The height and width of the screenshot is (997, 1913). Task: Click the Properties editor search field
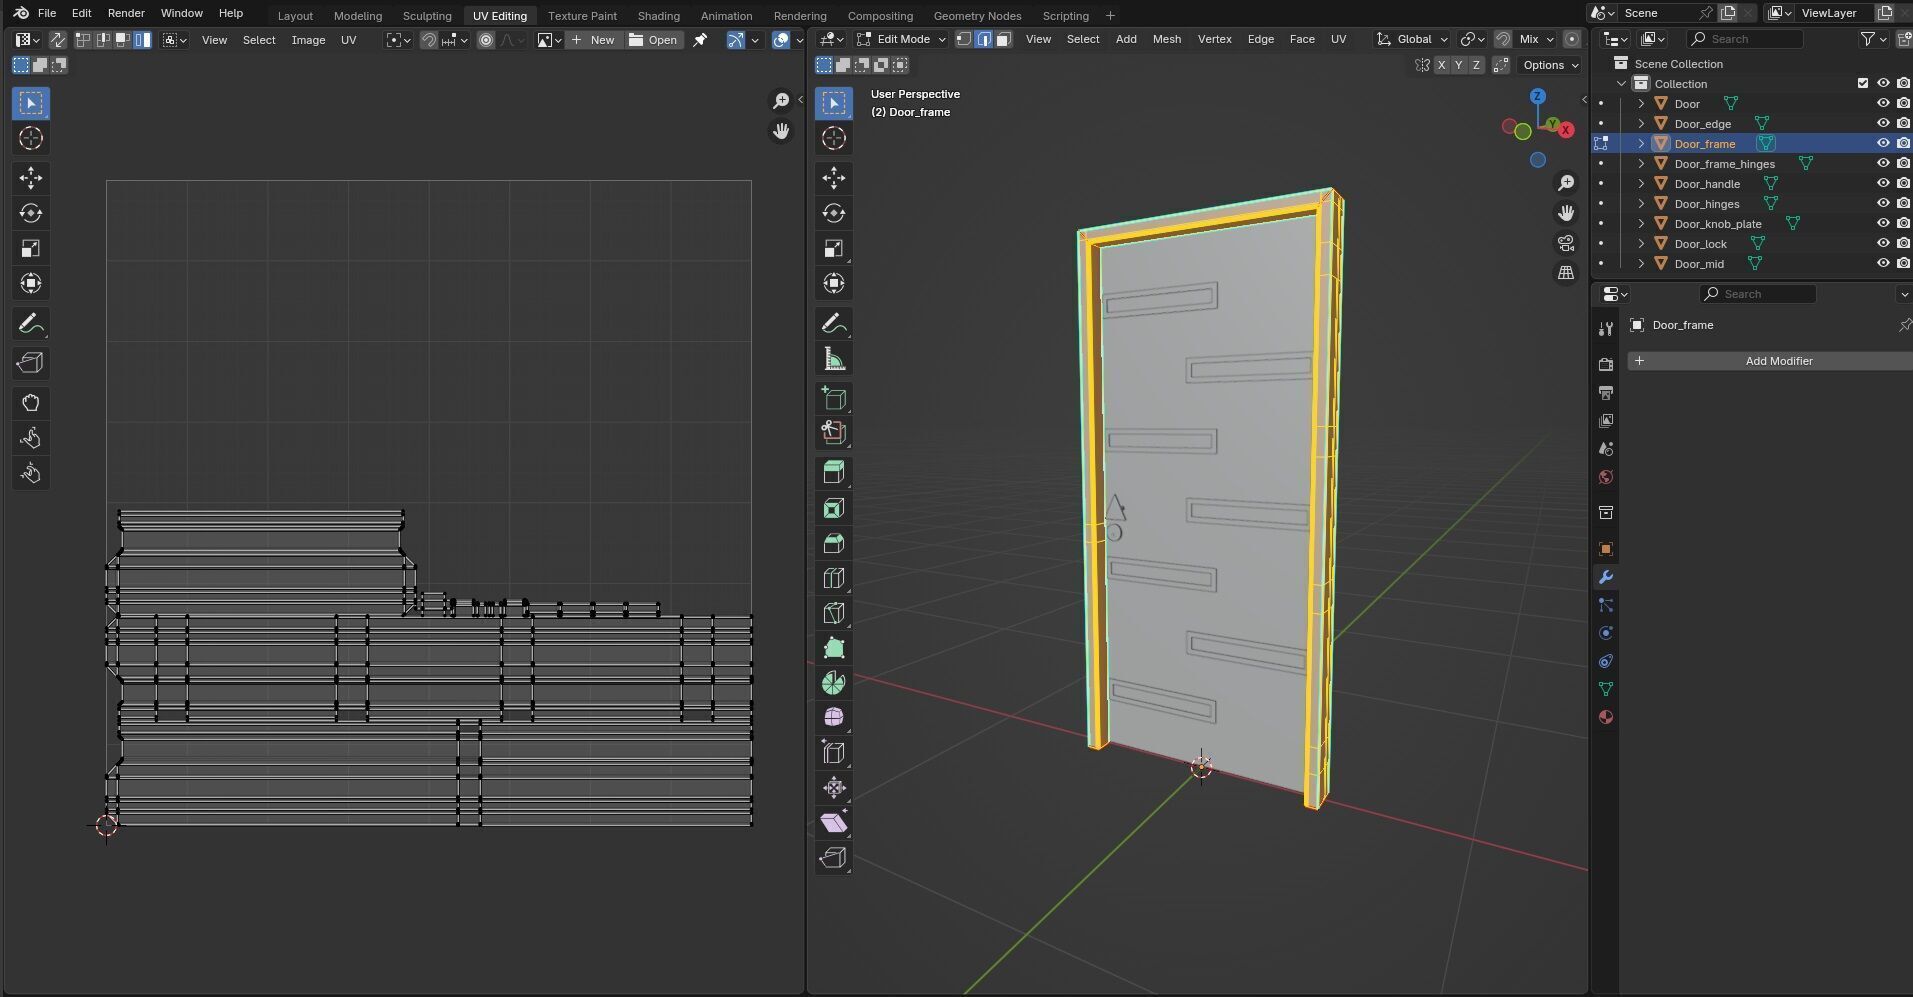click(1757, 294)
